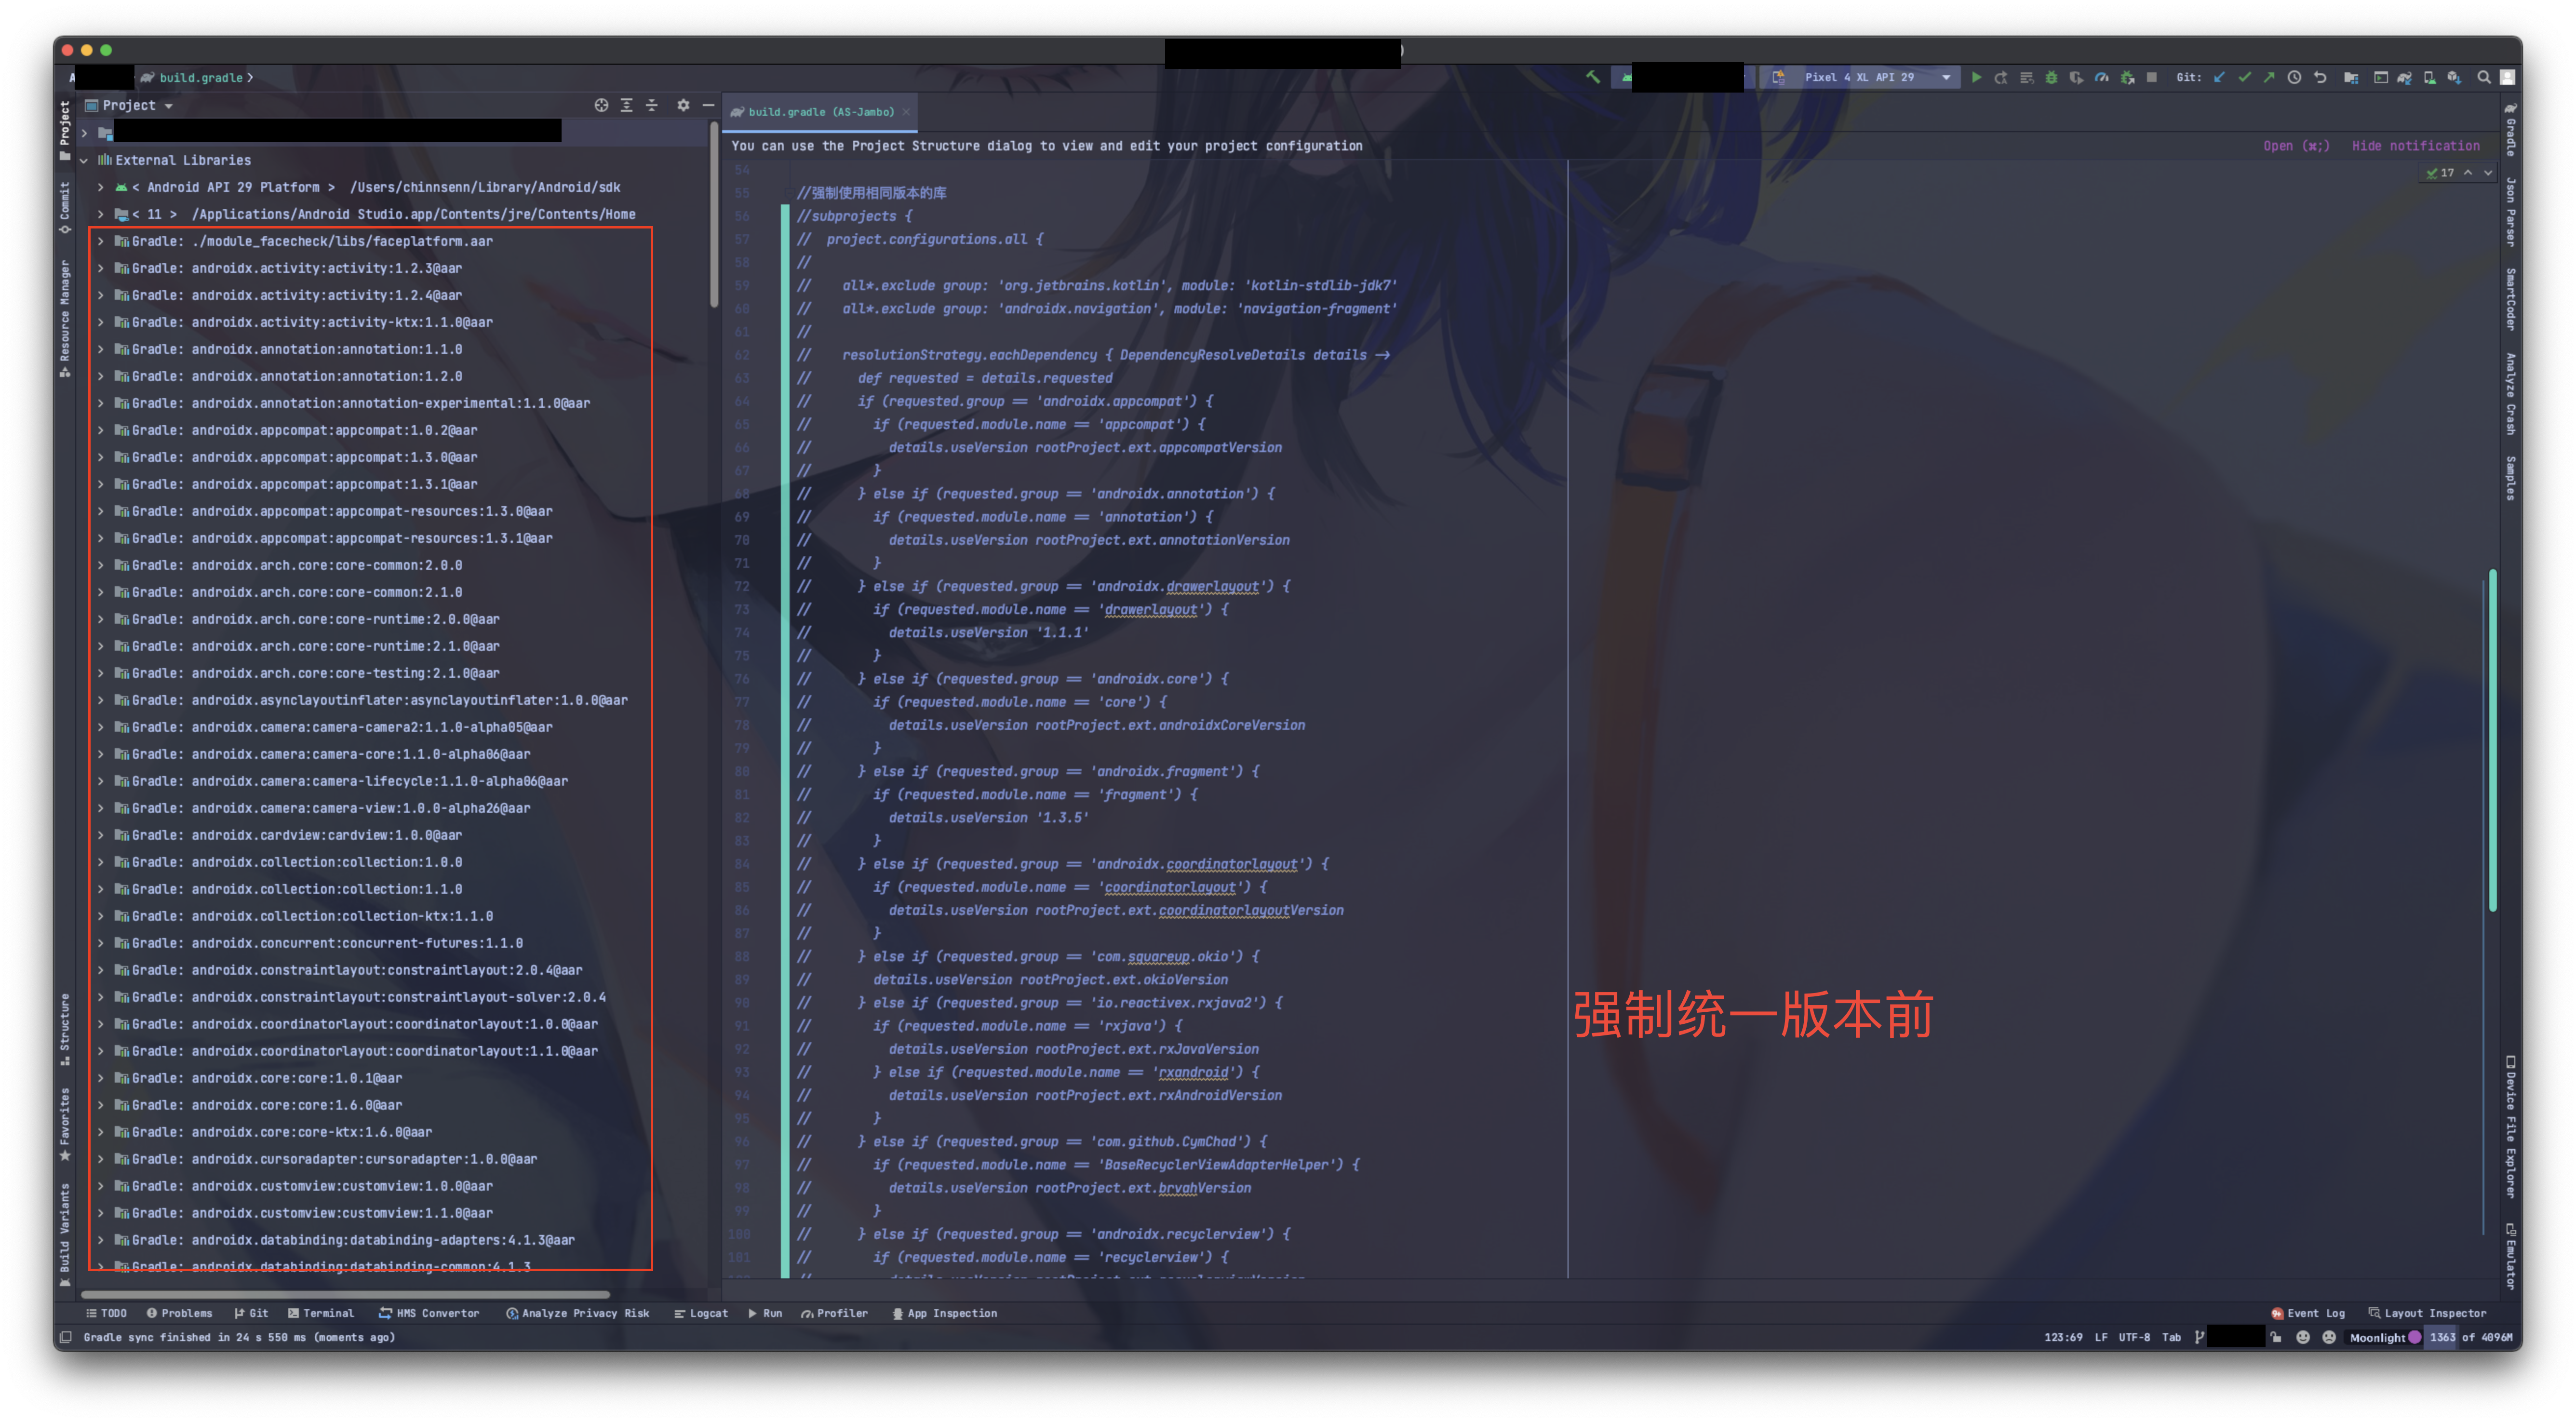Click the memory usage indicator 1363 of 4096M
The height and width of the screenshot is (1422, 2576).
(2470, 1337)
